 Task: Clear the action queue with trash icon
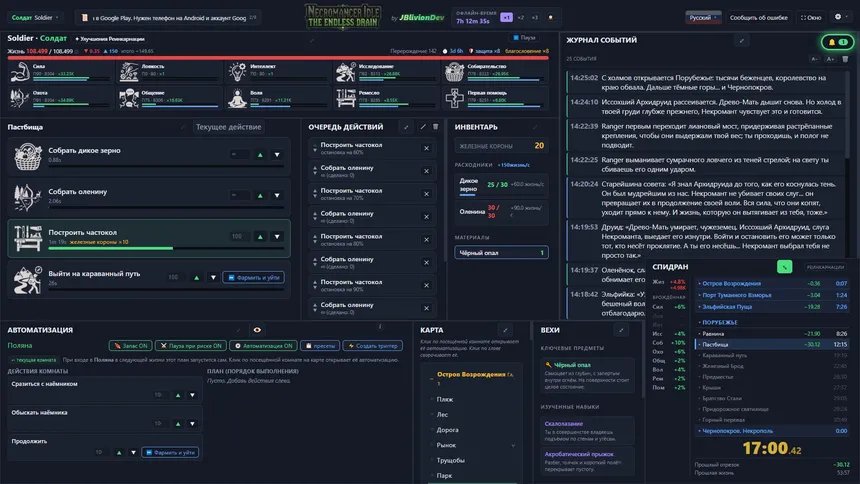(x=435, y=127)
